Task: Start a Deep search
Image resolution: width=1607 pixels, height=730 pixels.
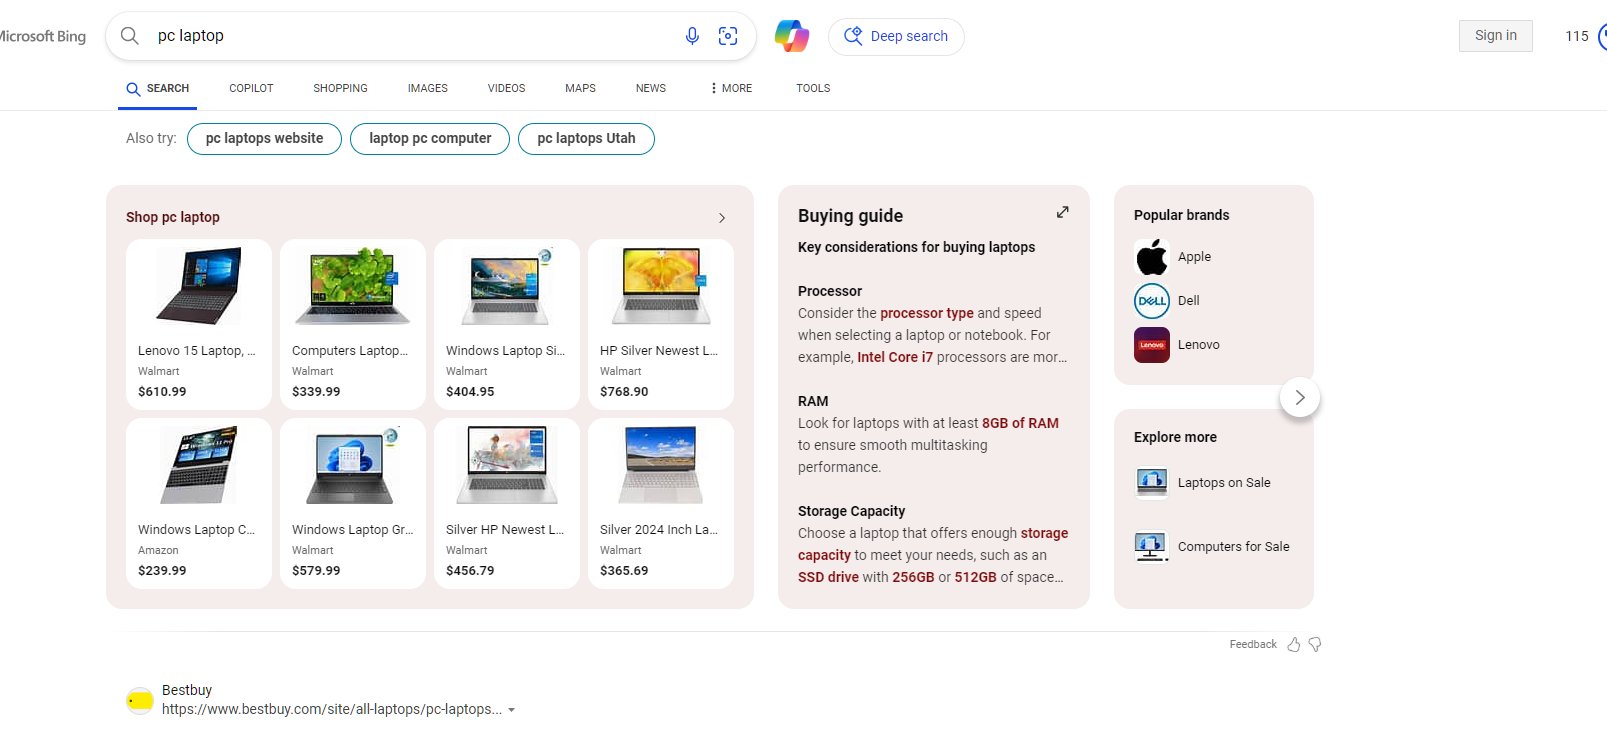Action: 896,36
